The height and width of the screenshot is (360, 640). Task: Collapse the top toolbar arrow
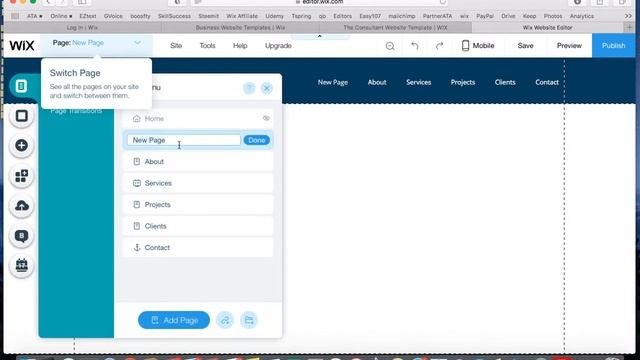coord(320,36)
